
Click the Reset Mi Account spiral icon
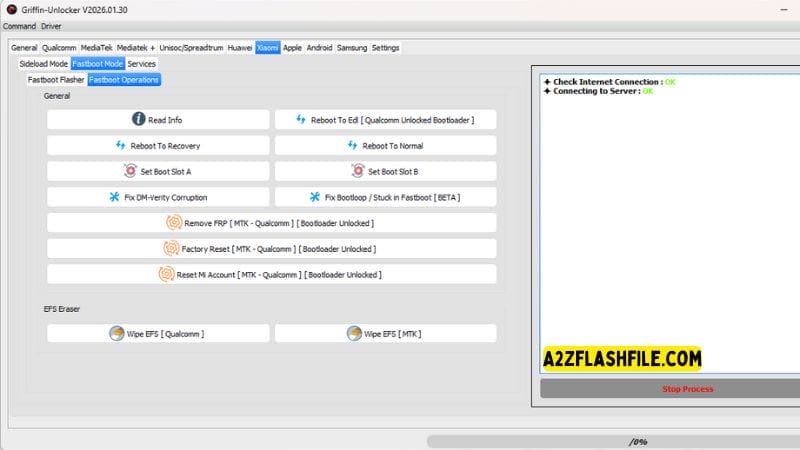point(166,274)
